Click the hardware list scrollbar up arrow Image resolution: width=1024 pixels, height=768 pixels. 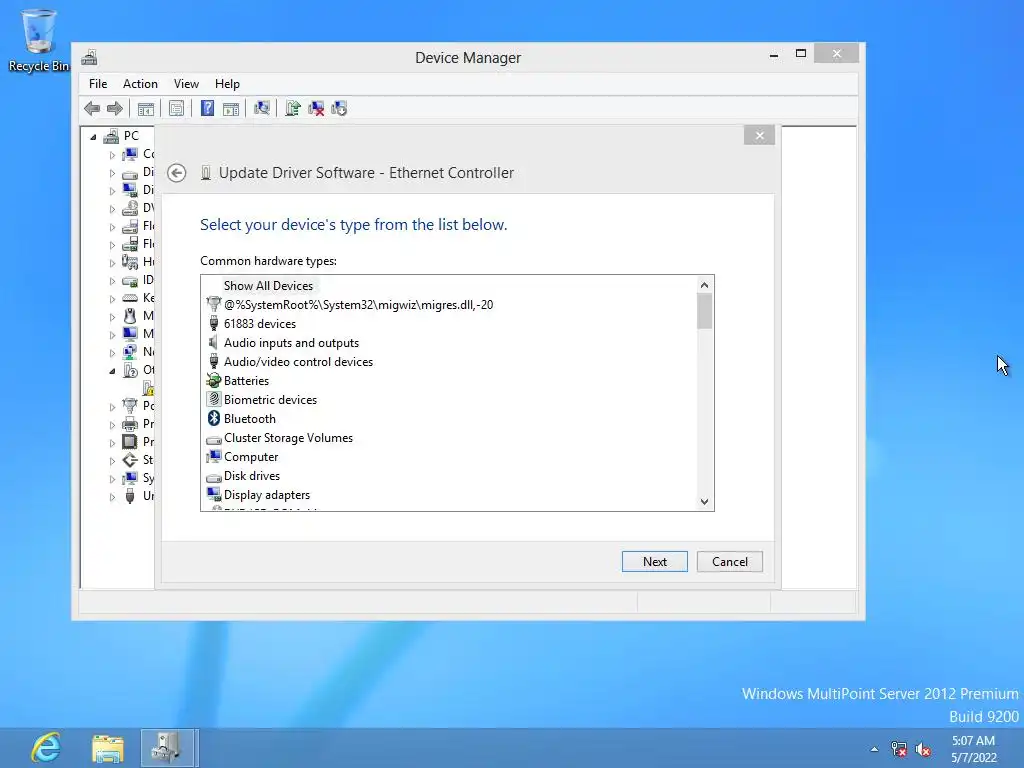click(x=704, y=285)
